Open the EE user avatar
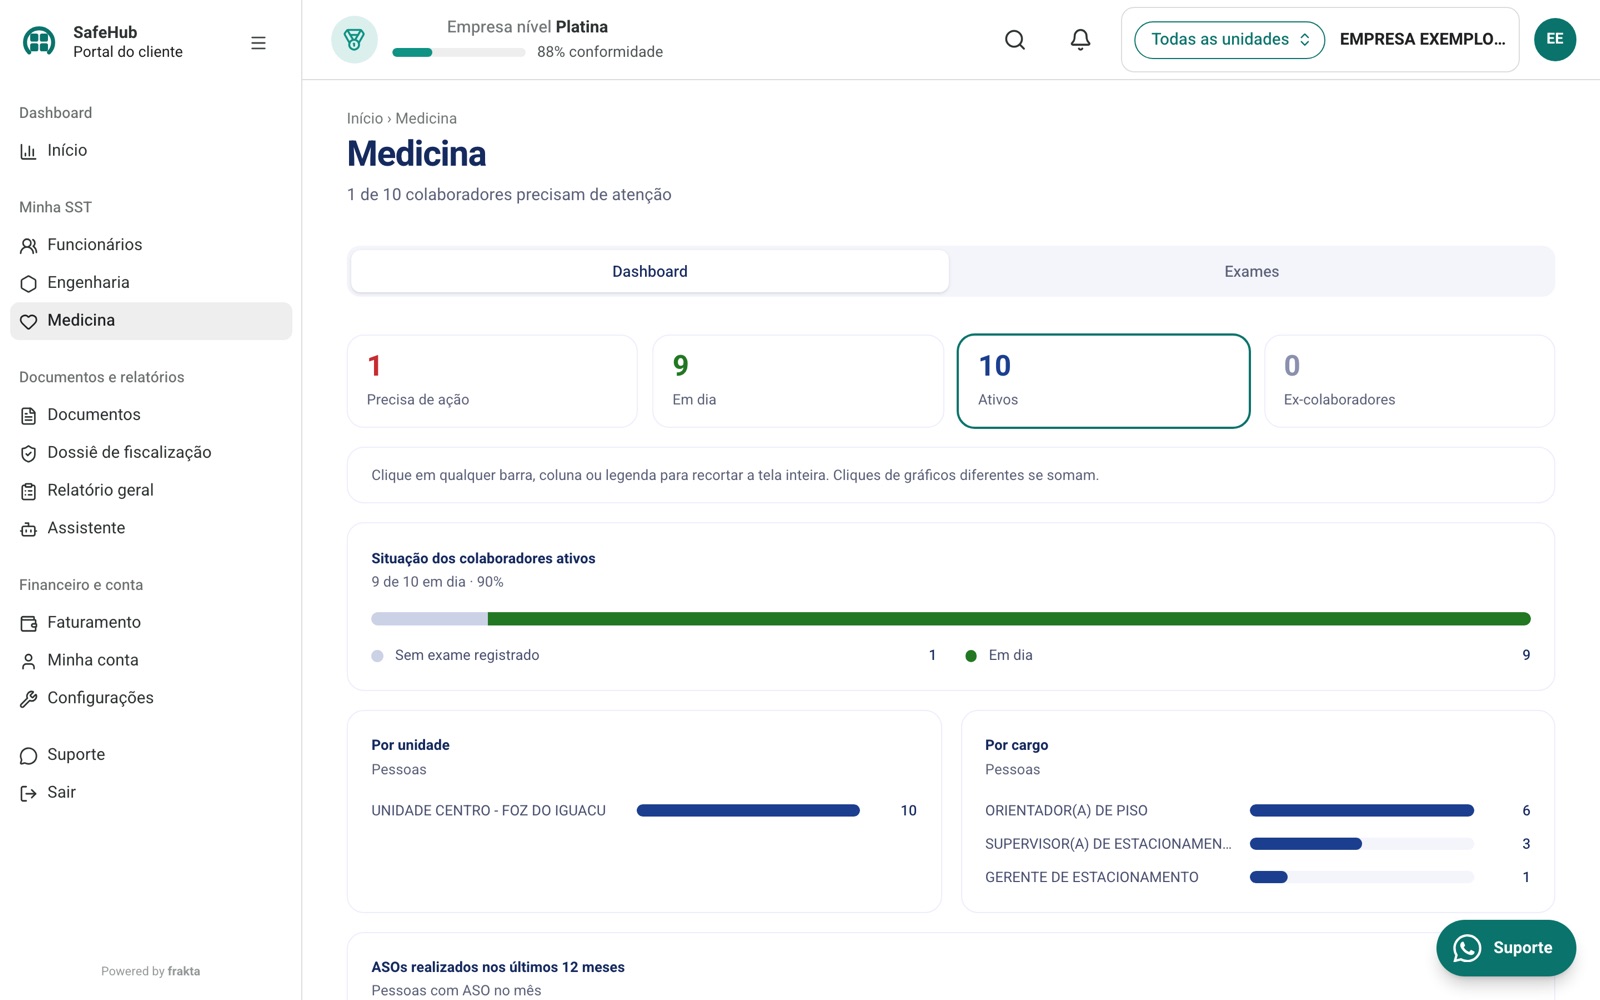The height and width of the screenshot is (1000, 1600). [x=1555, y=40]
